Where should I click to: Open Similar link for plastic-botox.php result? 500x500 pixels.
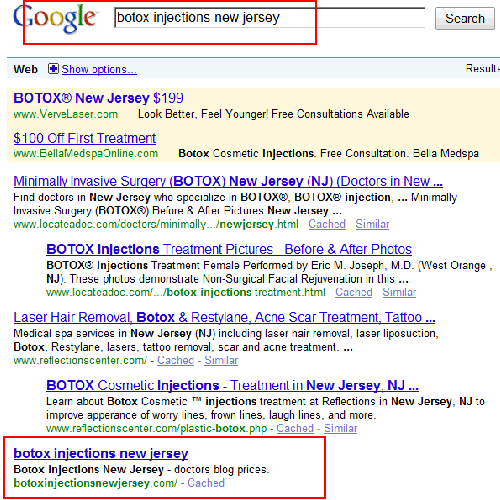[341, 428]
